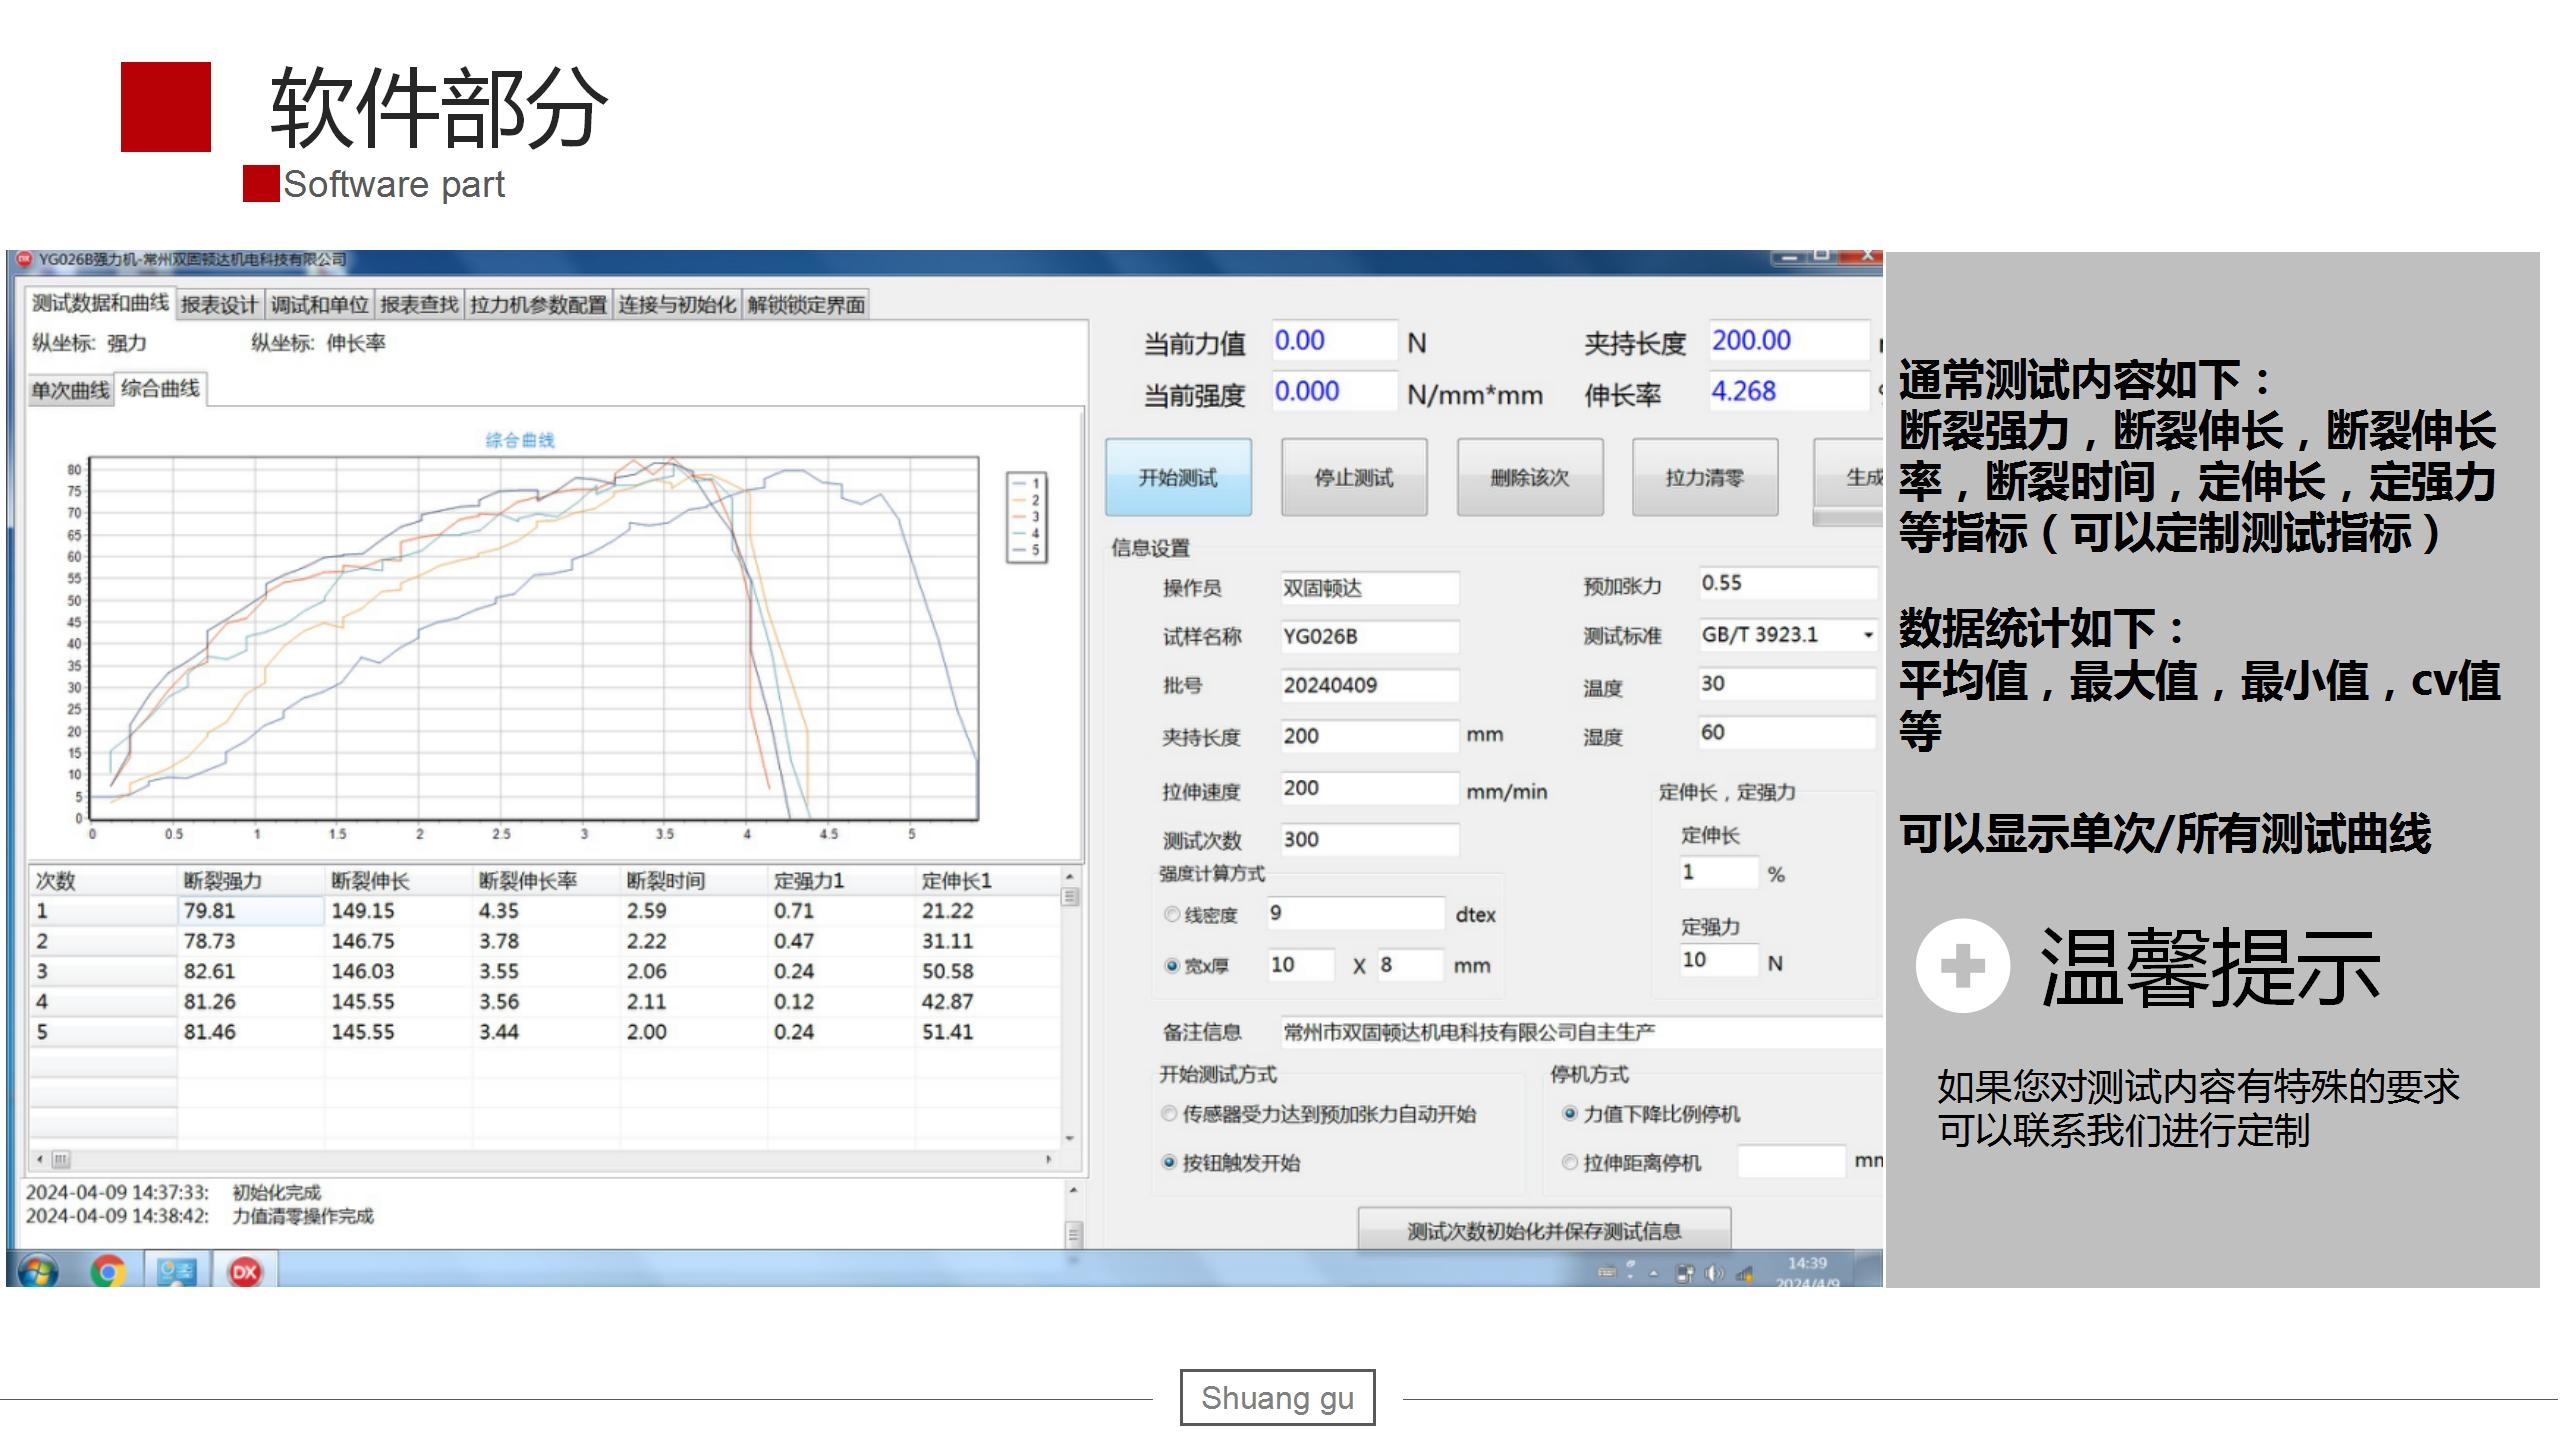Click the 拉伸速度 input field
2560x1440 pixels.
click(1367, 788)
